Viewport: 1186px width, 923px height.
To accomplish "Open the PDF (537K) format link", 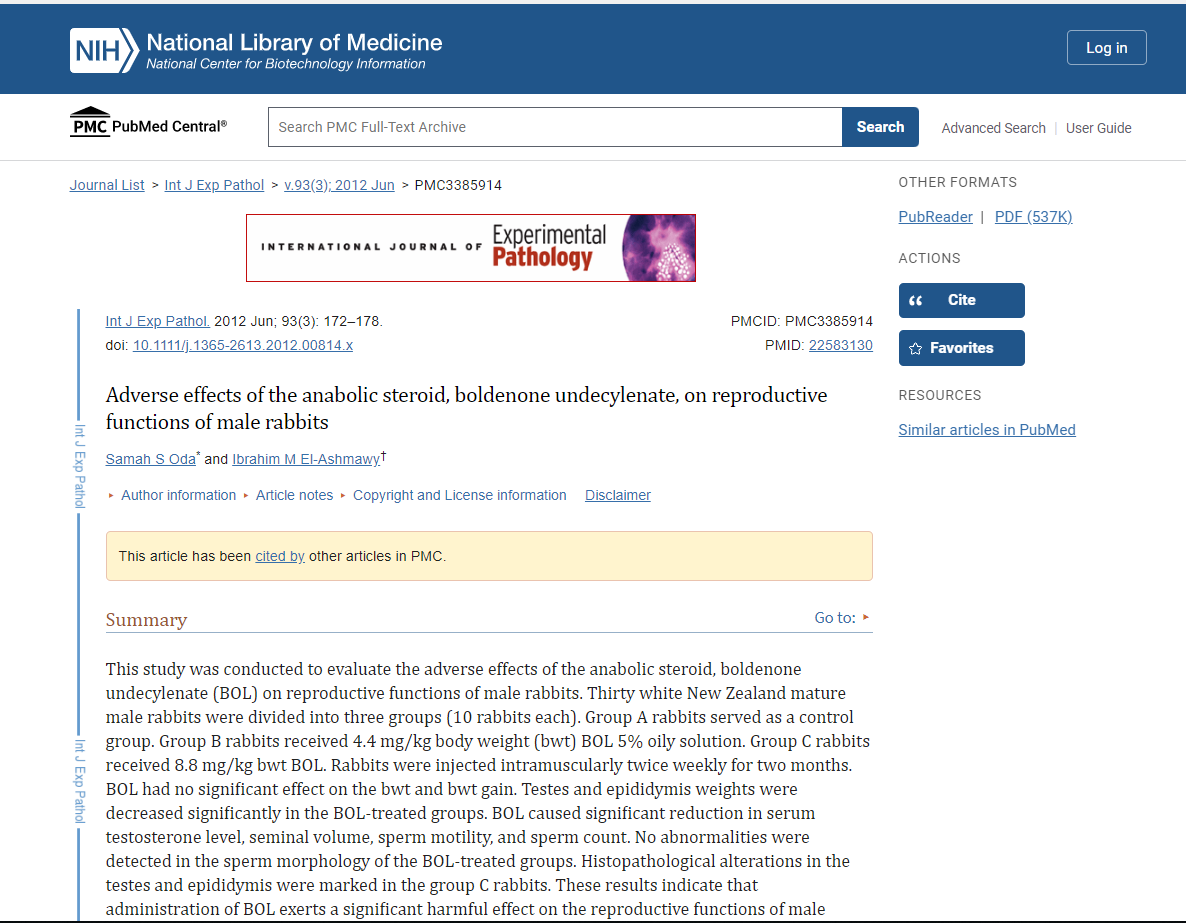I will click(x=1033, y=217).
